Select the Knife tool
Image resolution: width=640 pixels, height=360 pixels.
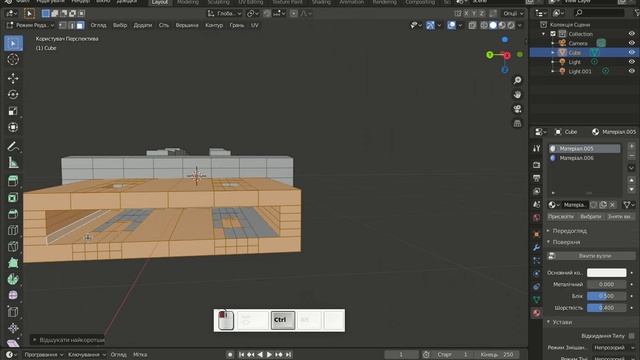pos(13,247)
